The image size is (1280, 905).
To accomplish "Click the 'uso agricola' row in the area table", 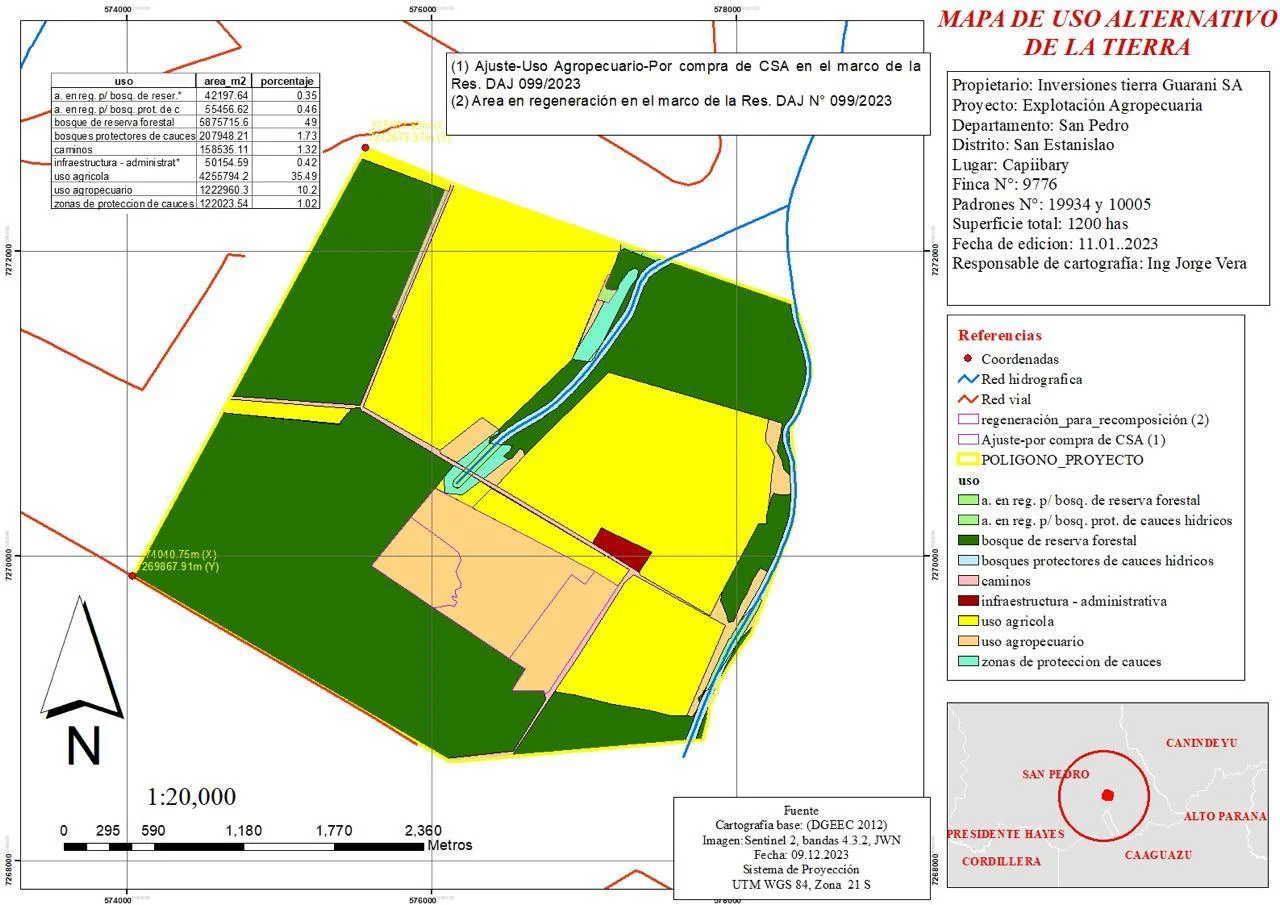I will tap(186, 176).
